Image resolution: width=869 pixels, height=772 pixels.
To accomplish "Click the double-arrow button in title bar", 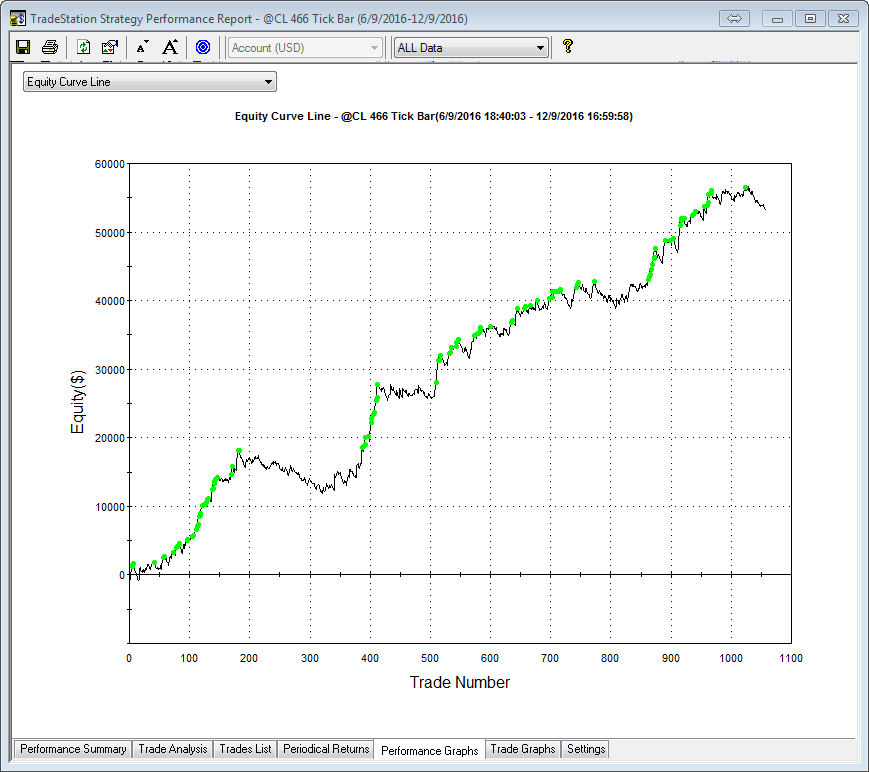I will coord(734,19).
